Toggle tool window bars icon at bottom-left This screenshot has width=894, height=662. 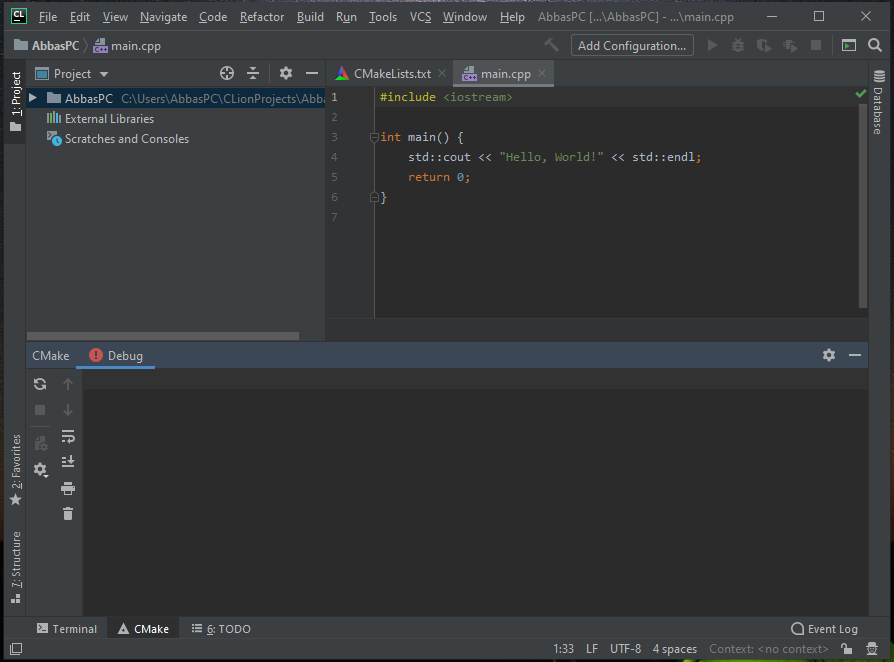(x=16, y=648)
